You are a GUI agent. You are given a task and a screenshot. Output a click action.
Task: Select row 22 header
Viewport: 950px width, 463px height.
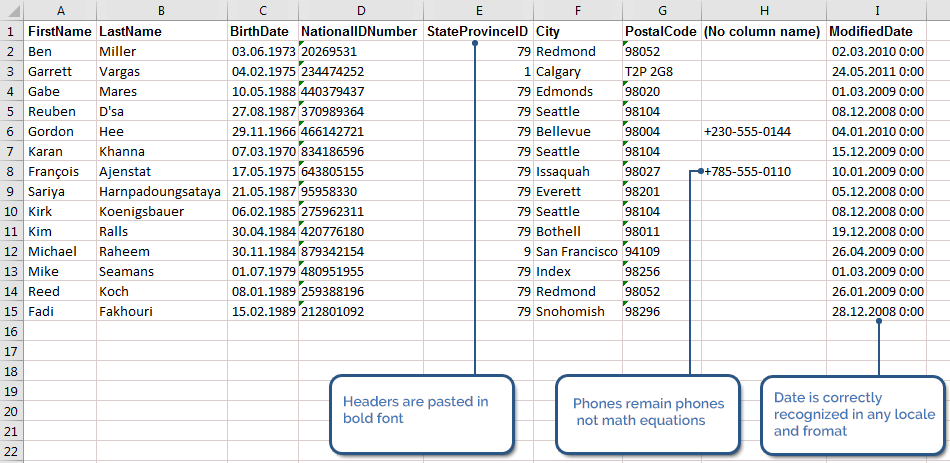pos(12,451)
